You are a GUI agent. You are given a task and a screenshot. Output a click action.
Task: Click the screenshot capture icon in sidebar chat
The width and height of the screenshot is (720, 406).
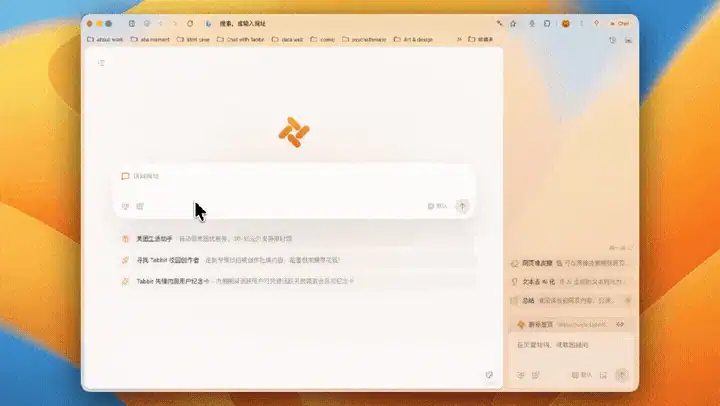tap(603, 375)
